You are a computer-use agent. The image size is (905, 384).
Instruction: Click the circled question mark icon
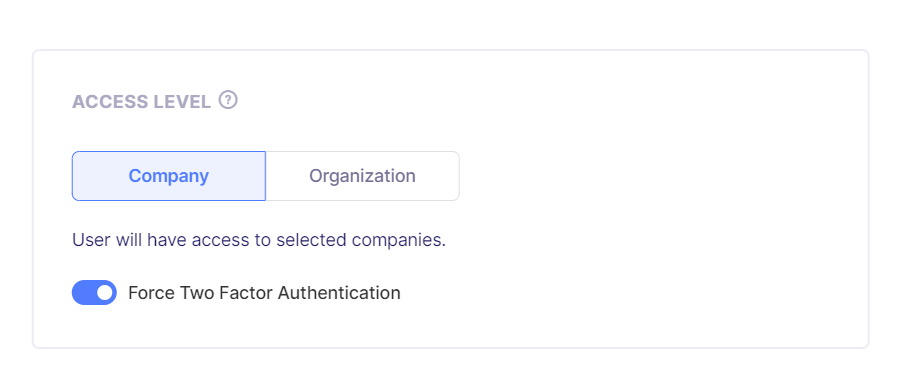228,100
